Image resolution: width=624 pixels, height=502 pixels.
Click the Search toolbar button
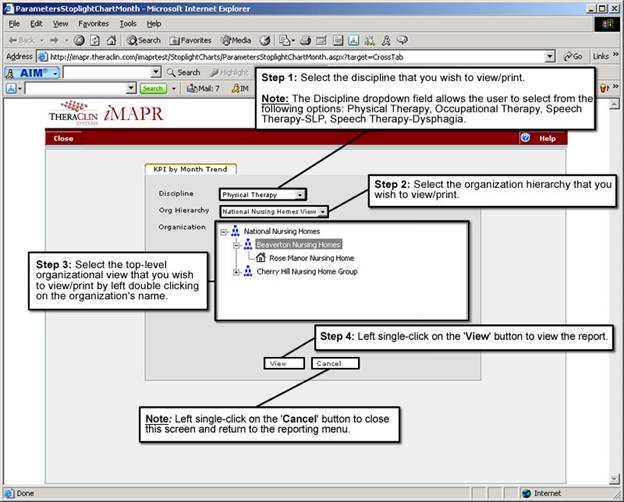(x=143, y=40)
